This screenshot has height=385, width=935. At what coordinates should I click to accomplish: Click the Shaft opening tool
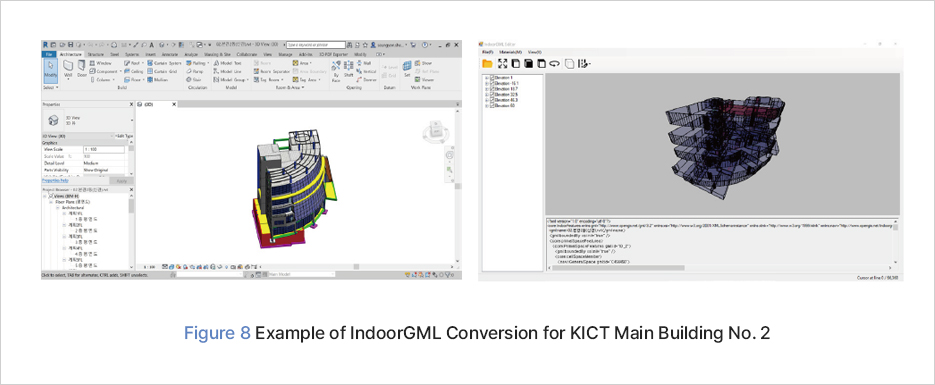[349, 69]
